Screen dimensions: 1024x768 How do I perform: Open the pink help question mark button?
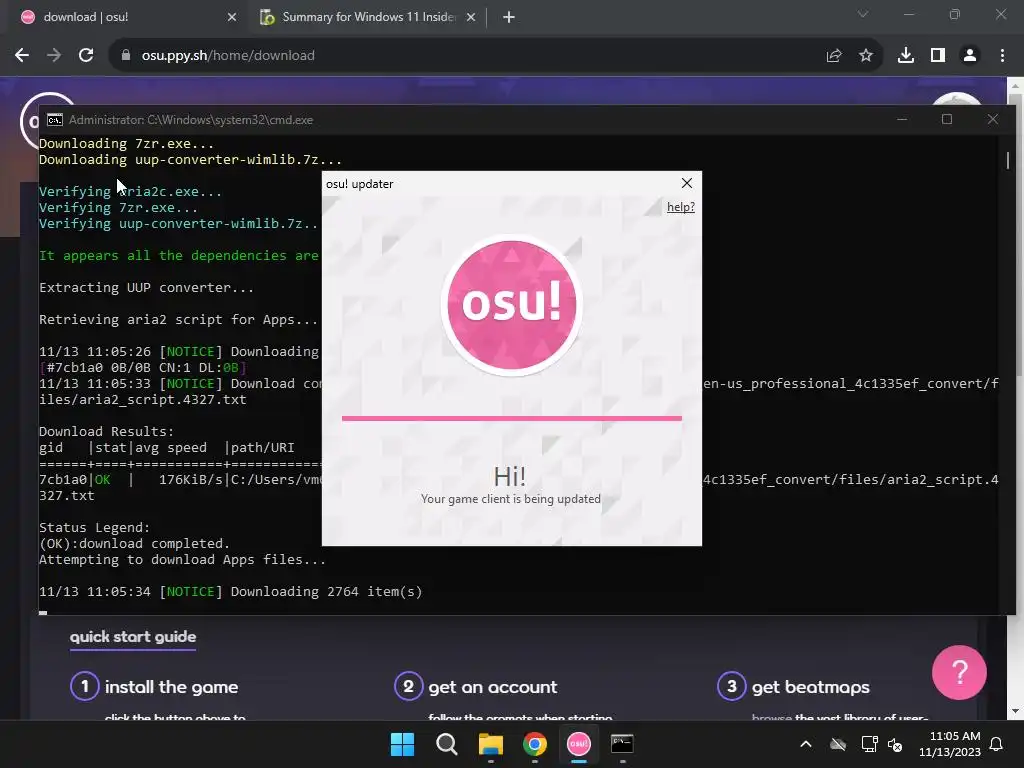[x=959, y=672]
